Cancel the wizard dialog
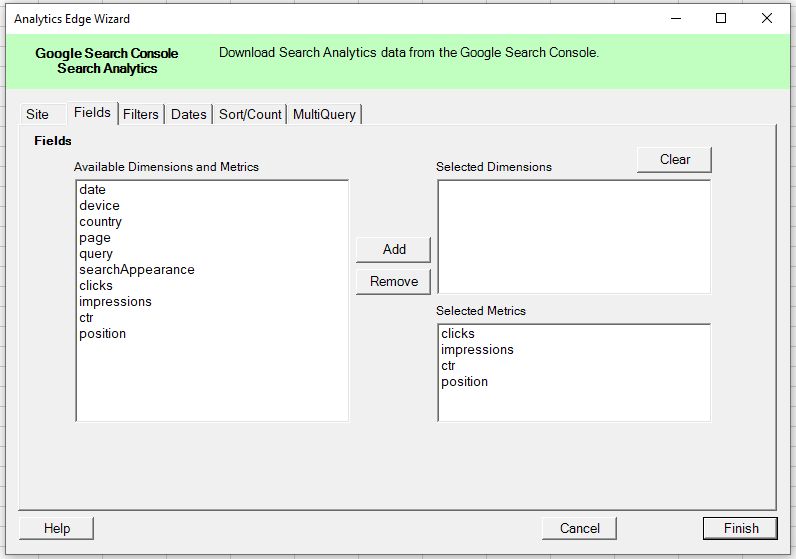Screen dimensions: 796x559 [580, 528]
